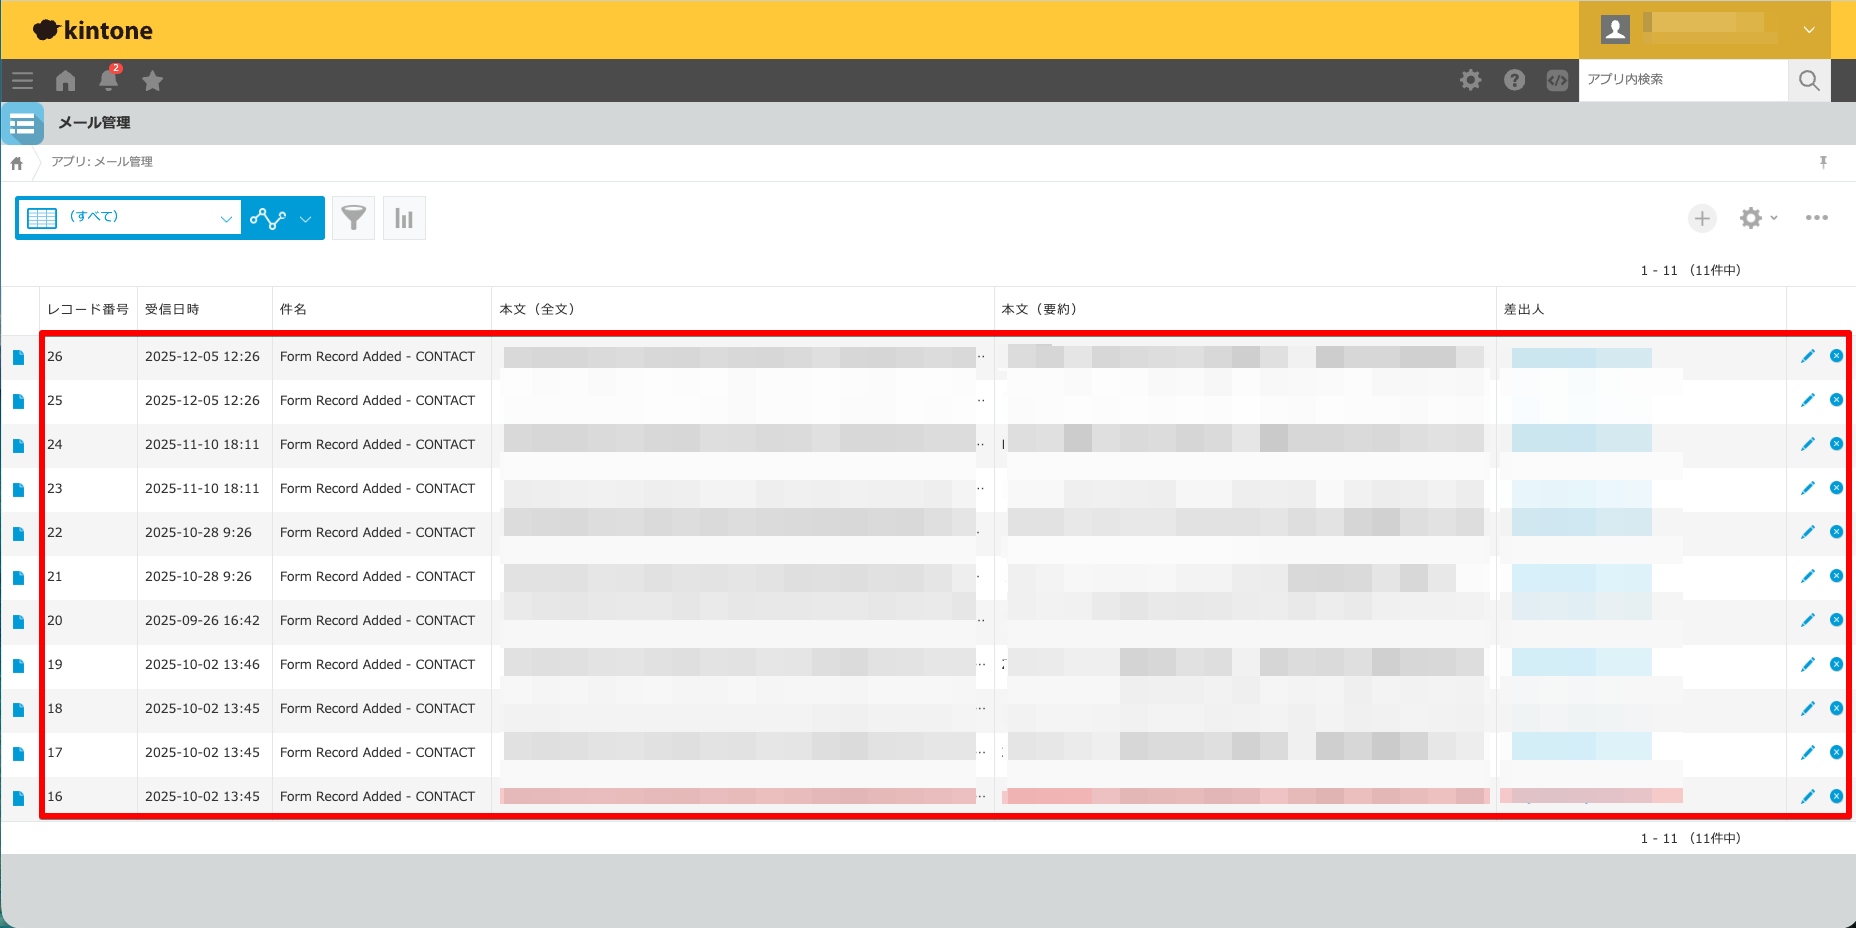Click the アプリ内検索 search field

(x=1683, y=81)
